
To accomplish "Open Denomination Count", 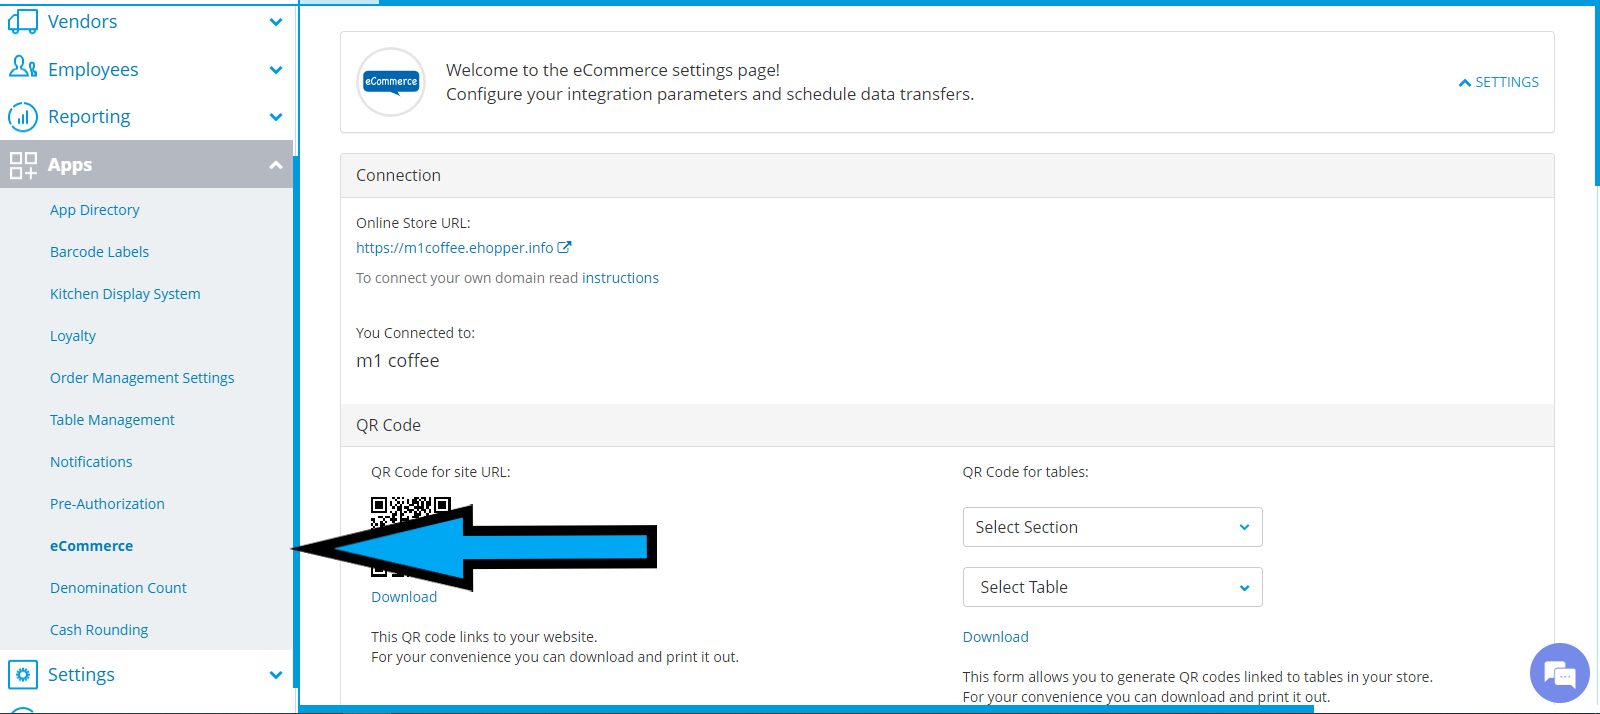I will [x=118, y=588].
